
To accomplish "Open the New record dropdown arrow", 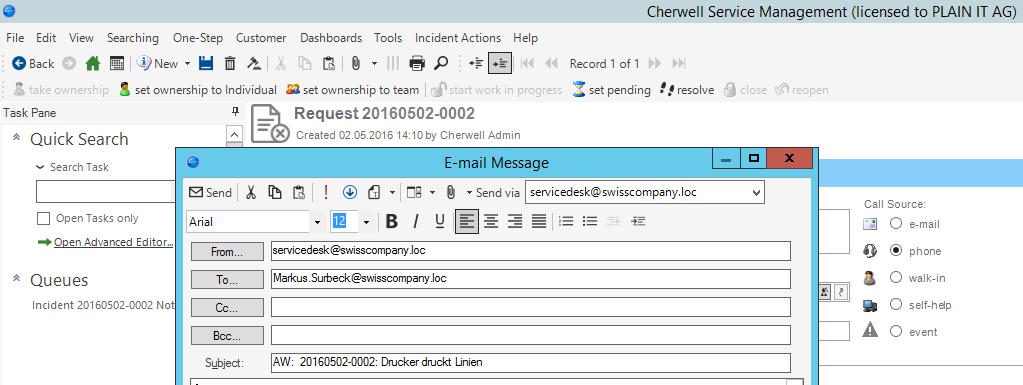I will click(x=187, y=64).
